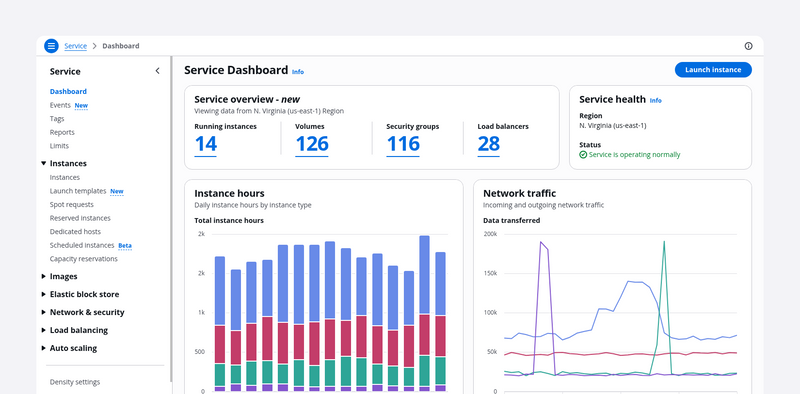Click the load balancers count 28
This screenshot has height=394, width=800.
pos(489,144)
